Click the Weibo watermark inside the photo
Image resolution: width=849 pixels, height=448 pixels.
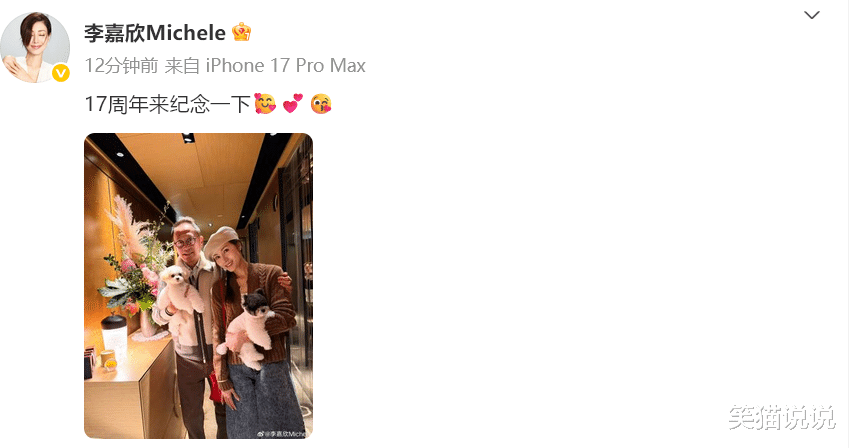(282, 434)
